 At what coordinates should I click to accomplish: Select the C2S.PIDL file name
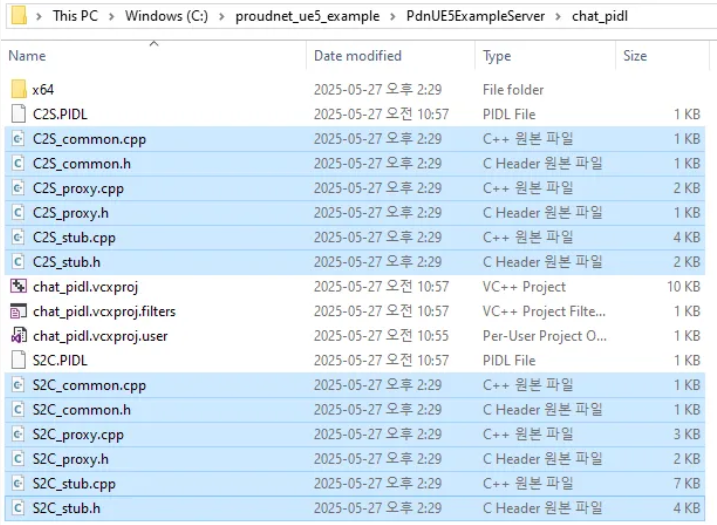click(60, 114)
